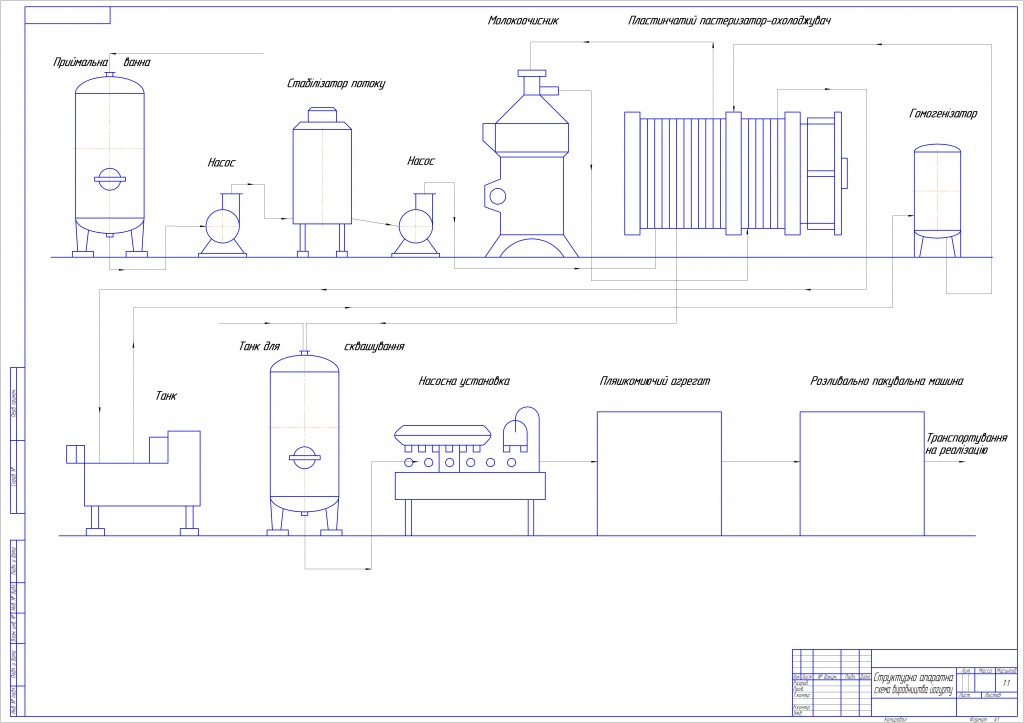Viewport: 1024px width, 723px height.
Task: Click the scale value '1:1' in title block
Action: tap(1006, 683)
